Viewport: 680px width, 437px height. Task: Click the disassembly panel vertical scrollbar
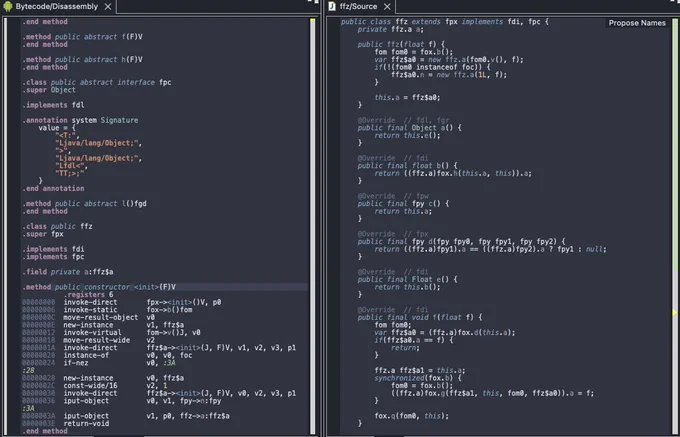[x=313, y=225]
